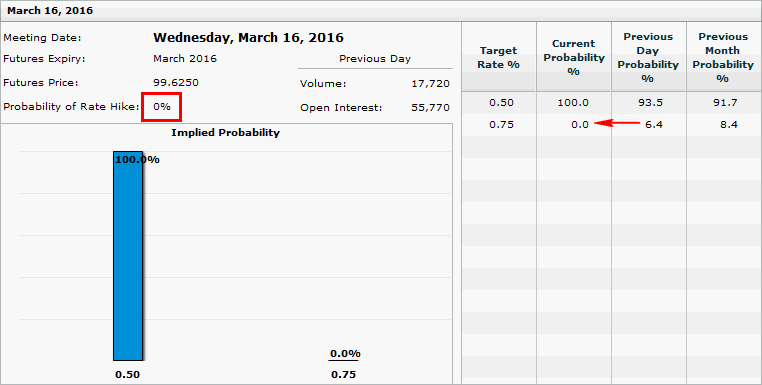Click the Probability of Rate Hike label
The width and height of the screenshot is (762, 385).
click(x=71, y=106)
